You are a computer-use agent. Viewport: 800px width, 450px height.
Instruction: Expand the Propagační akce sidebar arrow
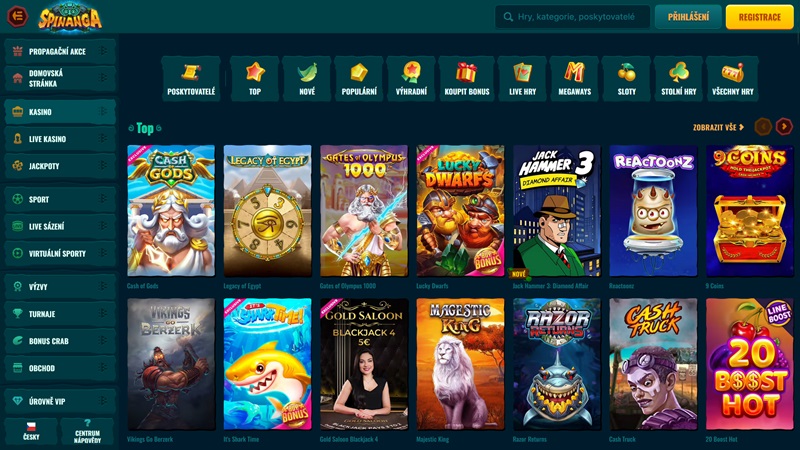click(x=103, y=51)
